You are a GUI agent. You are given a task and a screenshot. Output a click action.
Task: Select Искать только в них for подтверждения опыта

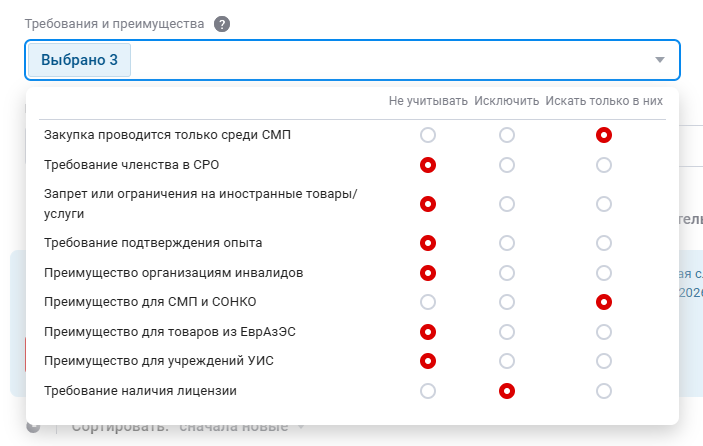[604, 243]
